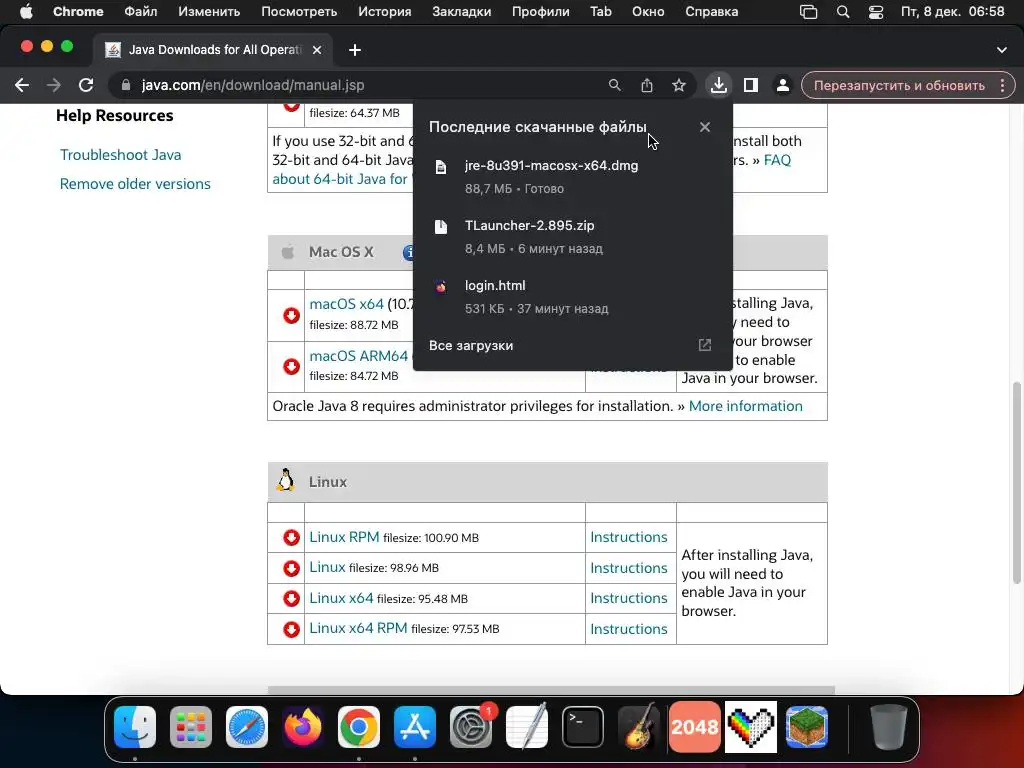
Task: Bookmark this page with the star icon
Action: pyautogui.click(x=679, y=85)
